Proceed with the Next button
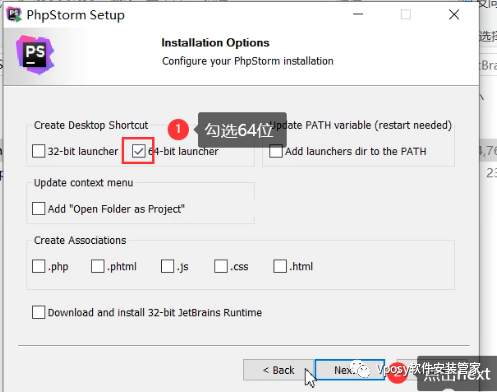Screen dimensions: 497x392 pyautogui.click(x=350, y=370)
